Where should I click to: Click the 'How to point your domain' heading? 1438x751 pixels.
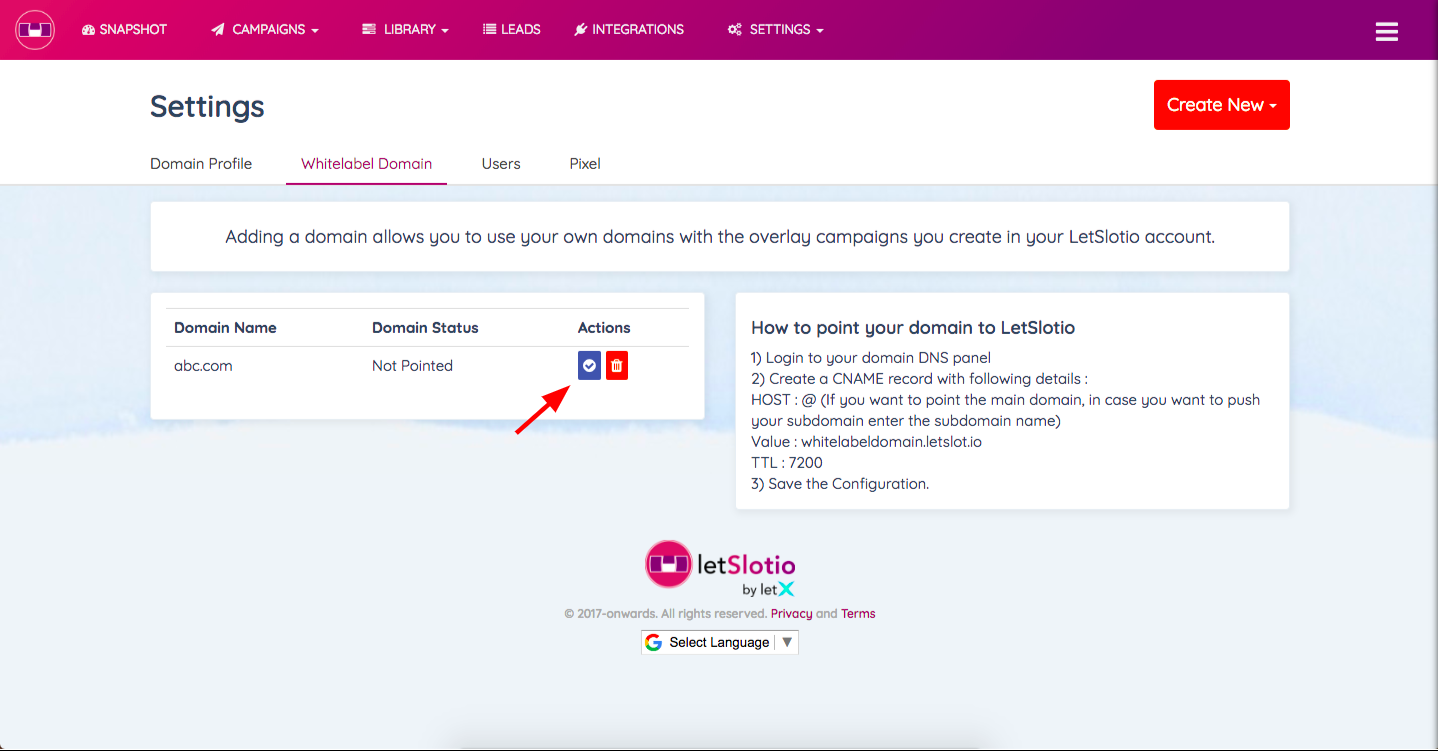click(913, 328)
